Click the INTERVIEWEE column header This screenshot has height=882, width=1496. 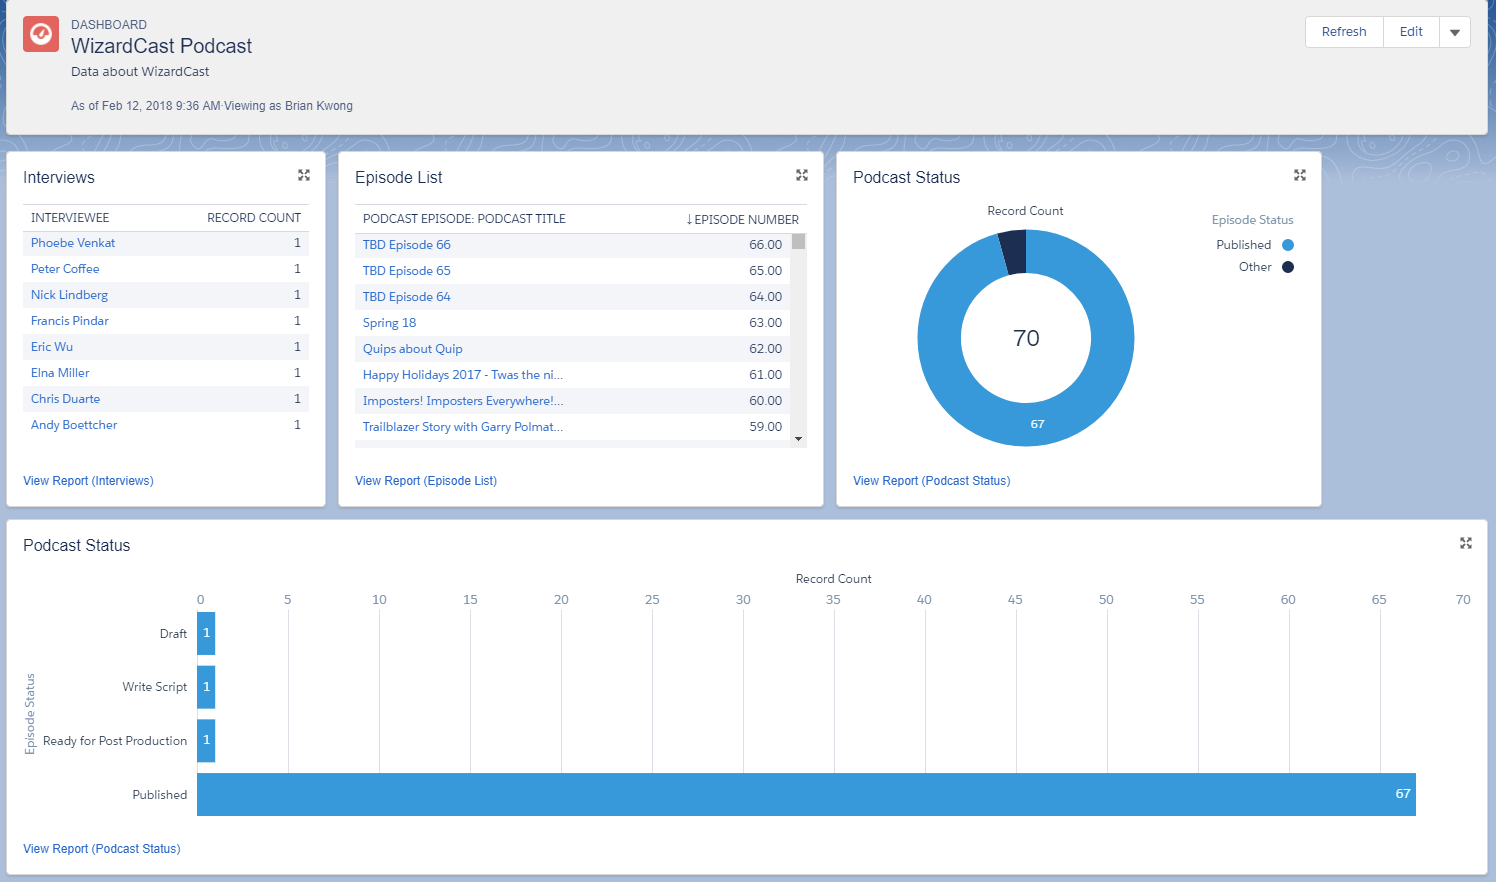click(70, 218)
